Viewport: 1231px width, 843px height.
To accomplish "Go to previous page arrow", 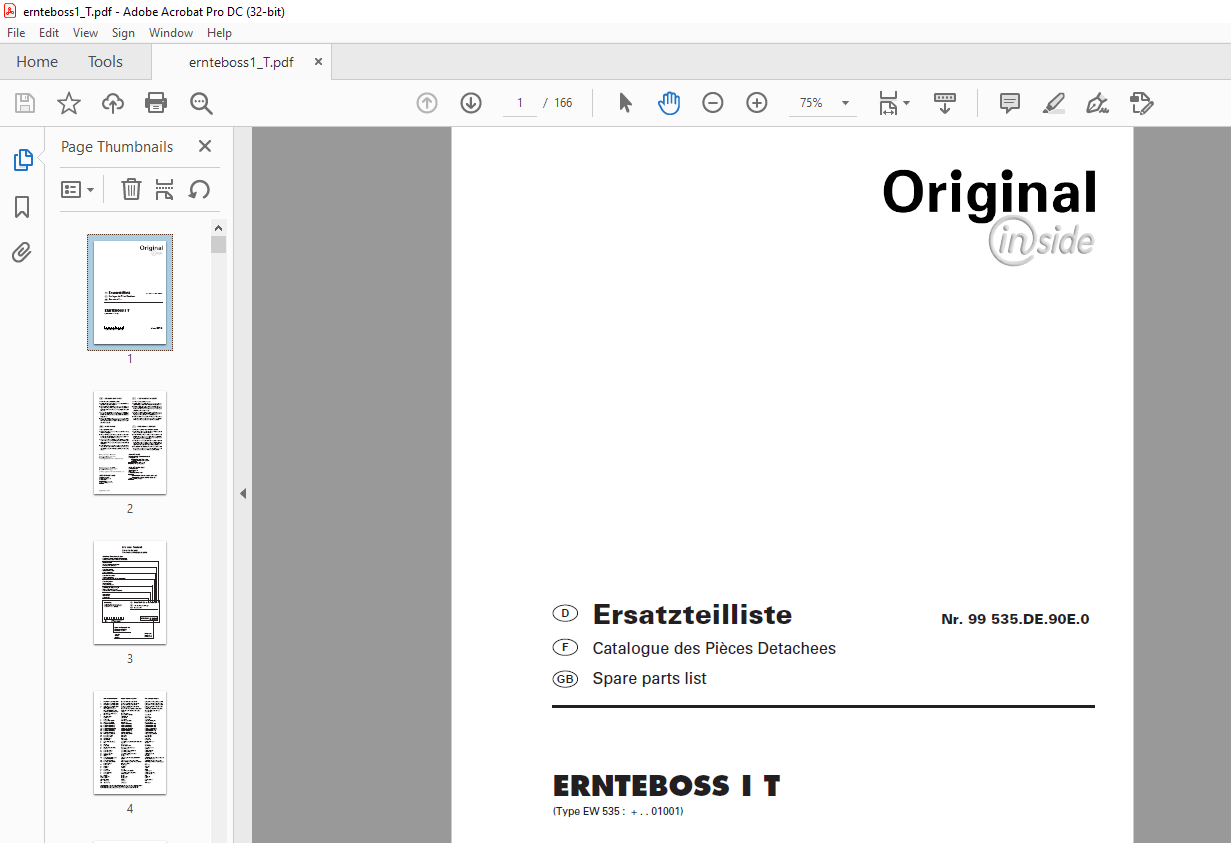I will [427, 103].
